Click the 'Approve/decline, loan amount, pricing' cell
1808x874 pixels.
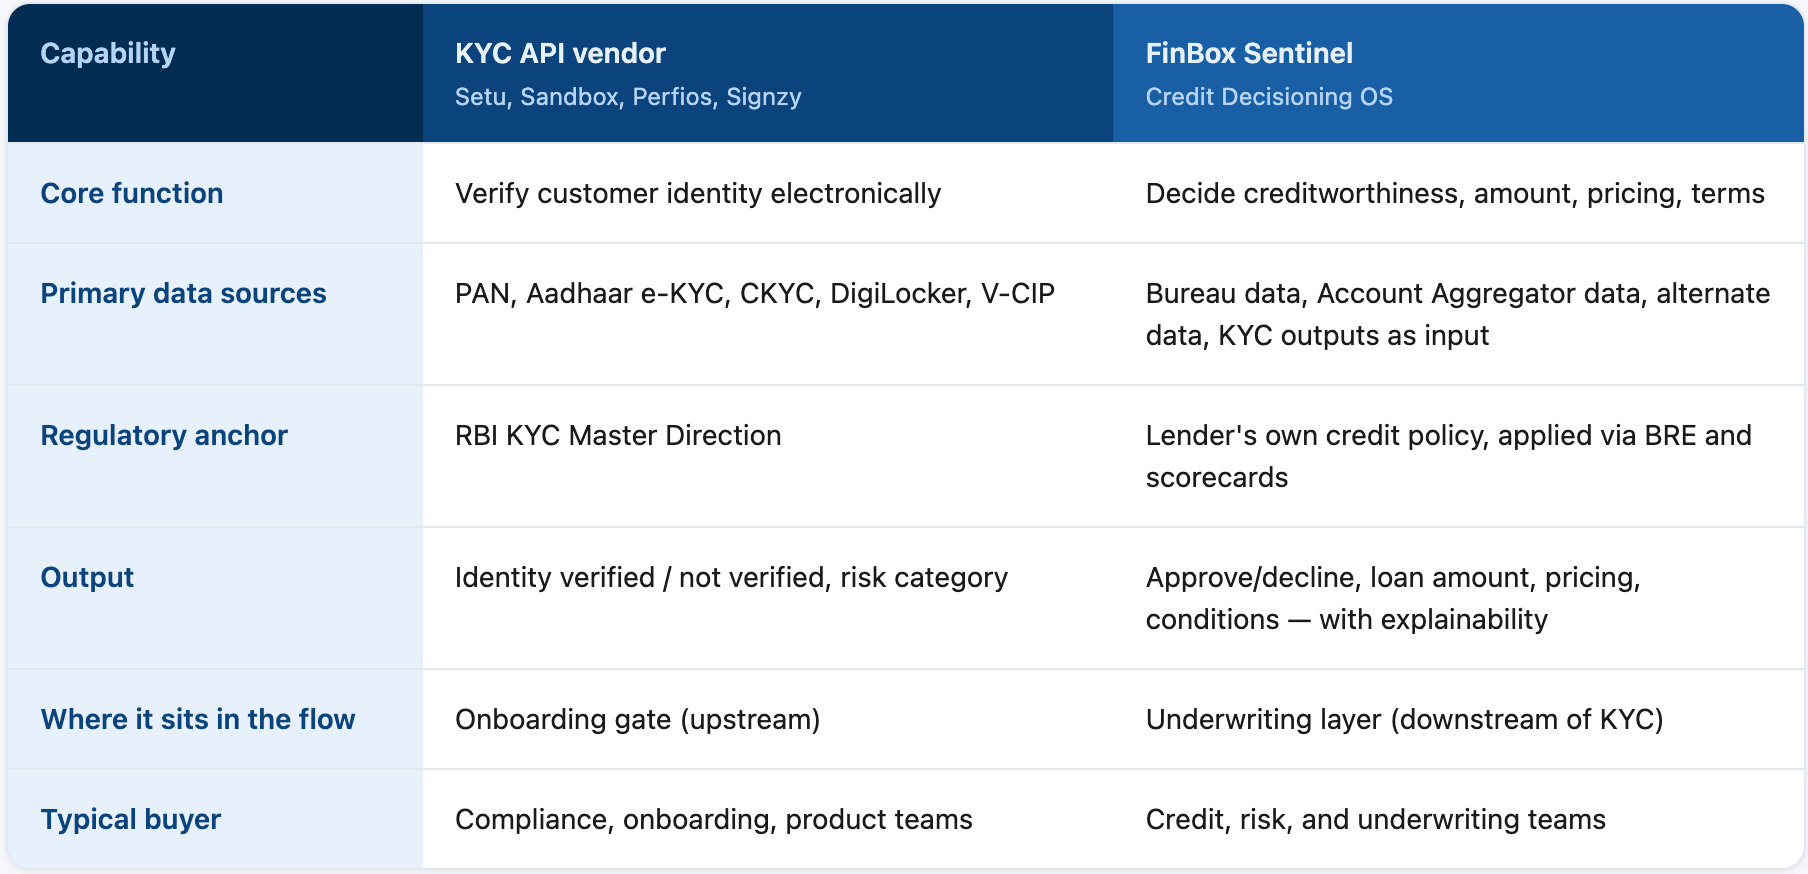(x=1393, y=598)
